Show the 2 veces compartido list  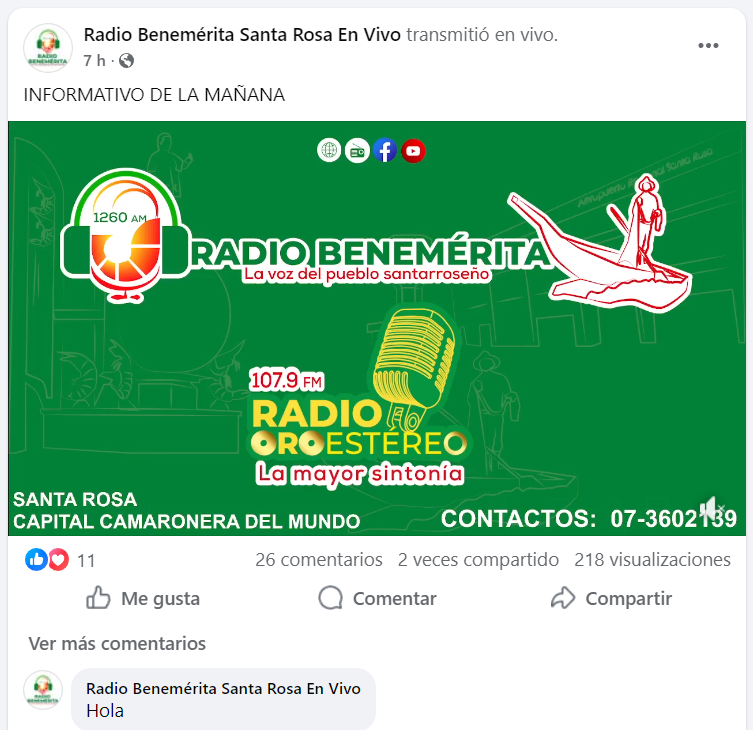click(x=478, y=560)
